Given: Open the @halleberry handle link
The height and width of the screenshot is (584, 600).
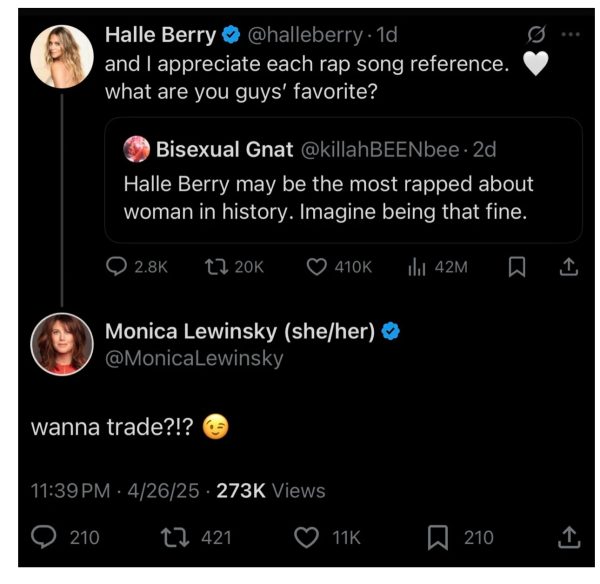Looking at the screenshot, I should click(x=304, y=34).
